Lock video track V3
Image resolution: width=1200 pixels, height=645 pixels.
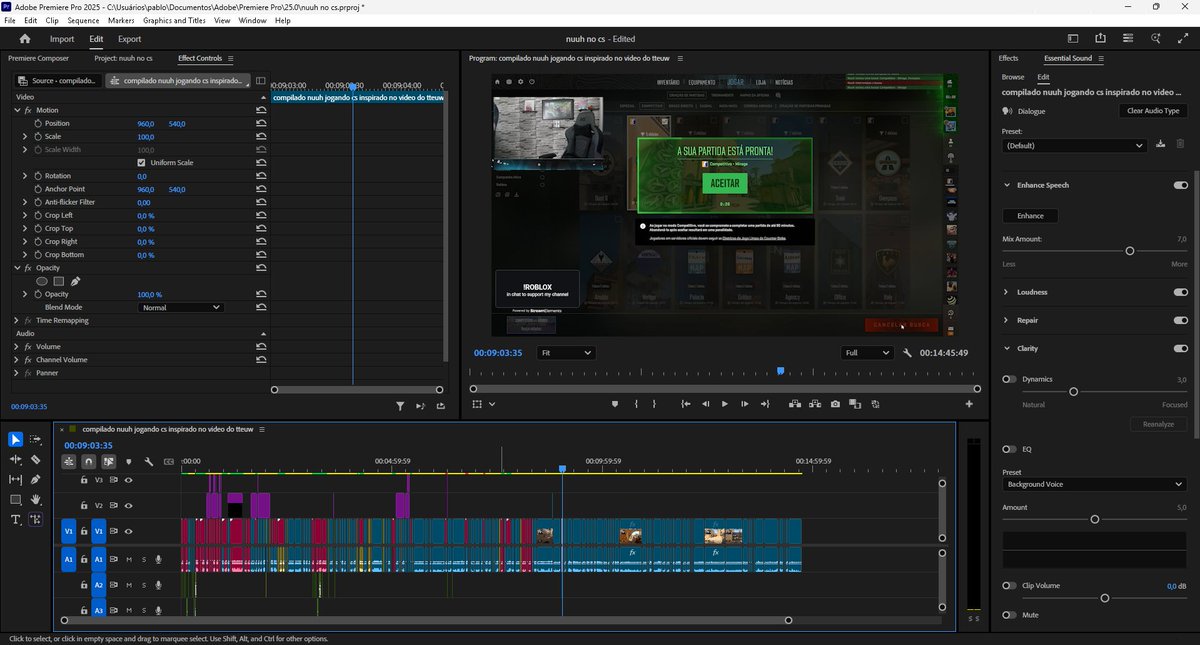coord(84,480)
